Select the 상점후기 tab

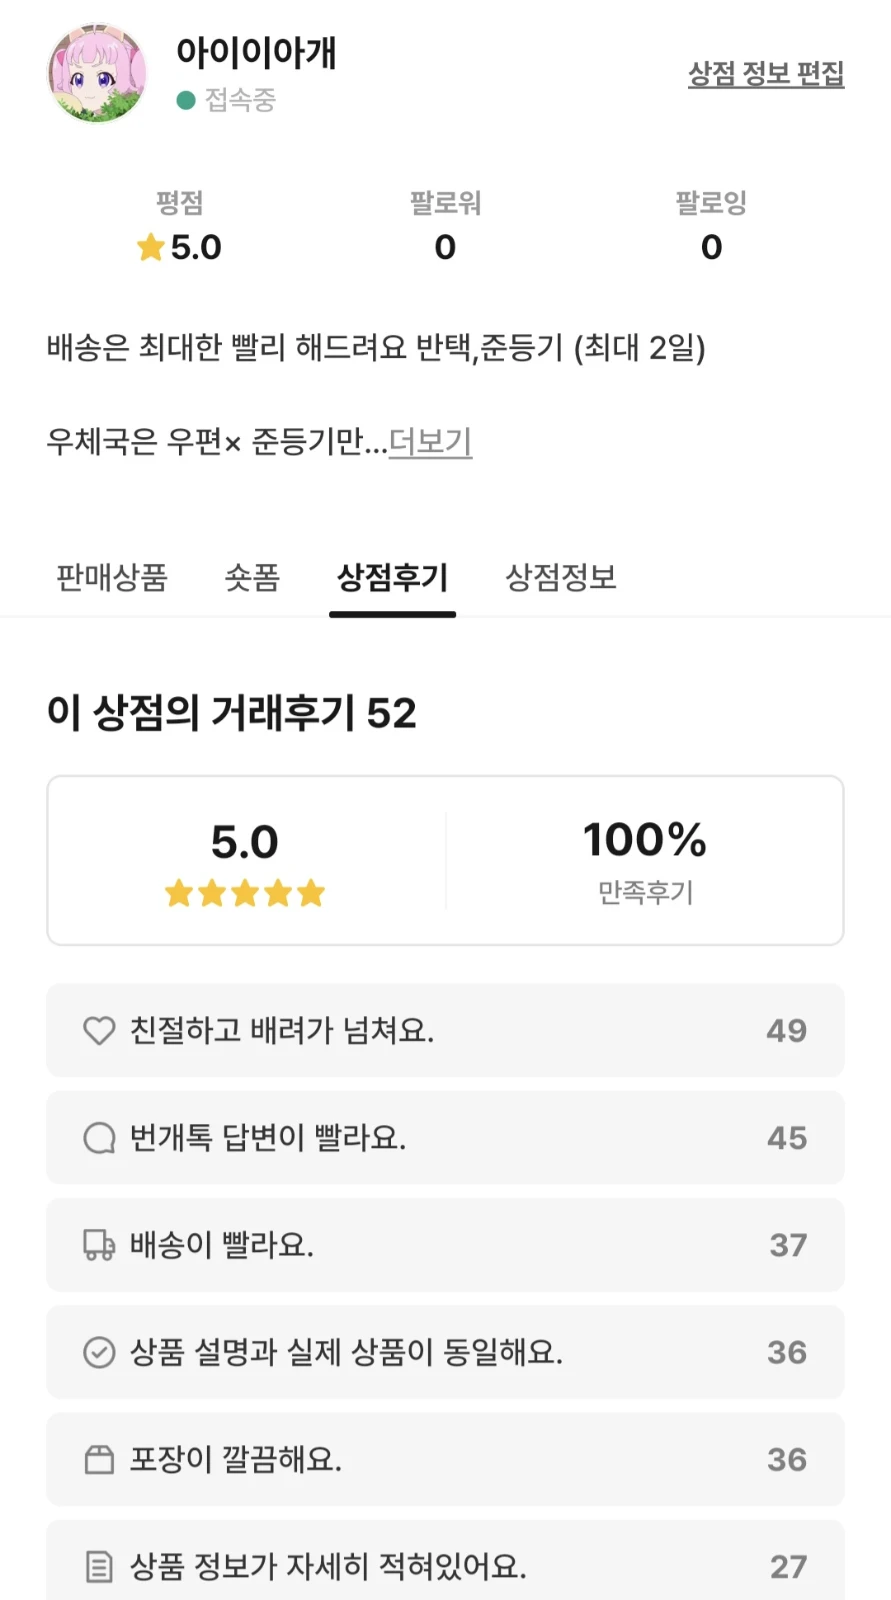tap(392, 577)
